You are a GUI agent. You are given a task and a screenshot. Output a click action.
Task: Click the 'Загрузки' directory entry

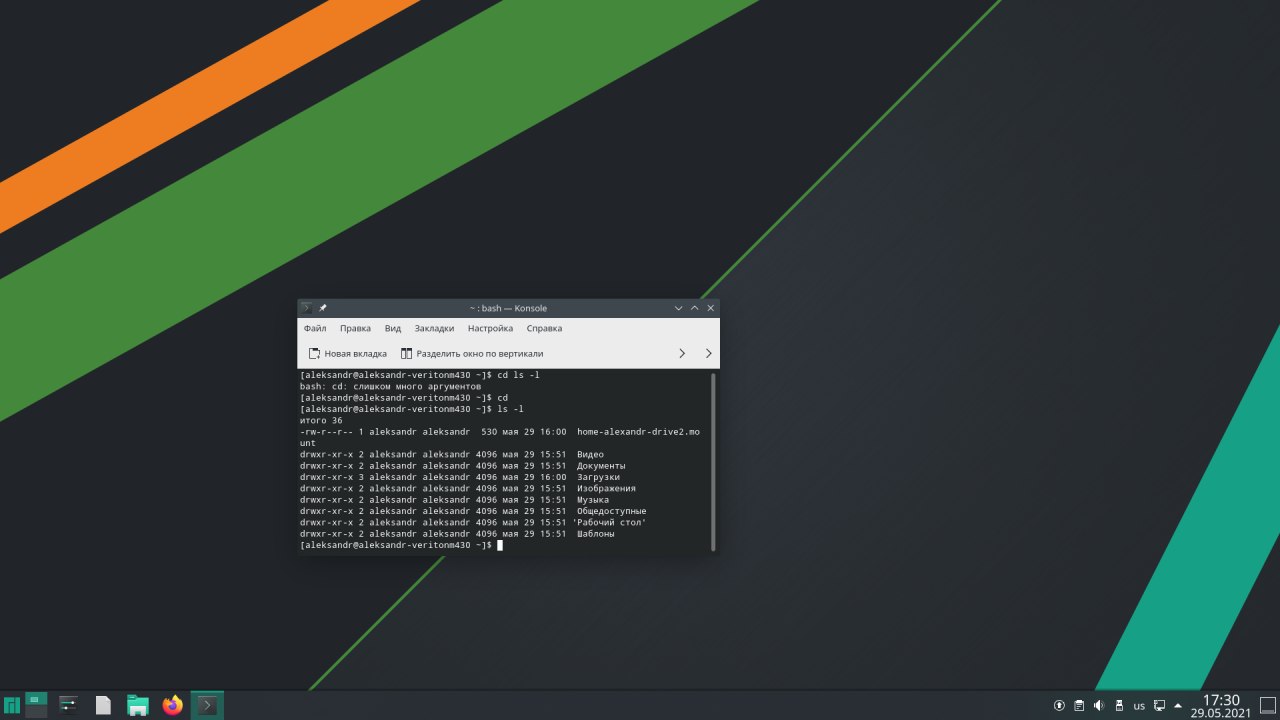tap(598, 477)
